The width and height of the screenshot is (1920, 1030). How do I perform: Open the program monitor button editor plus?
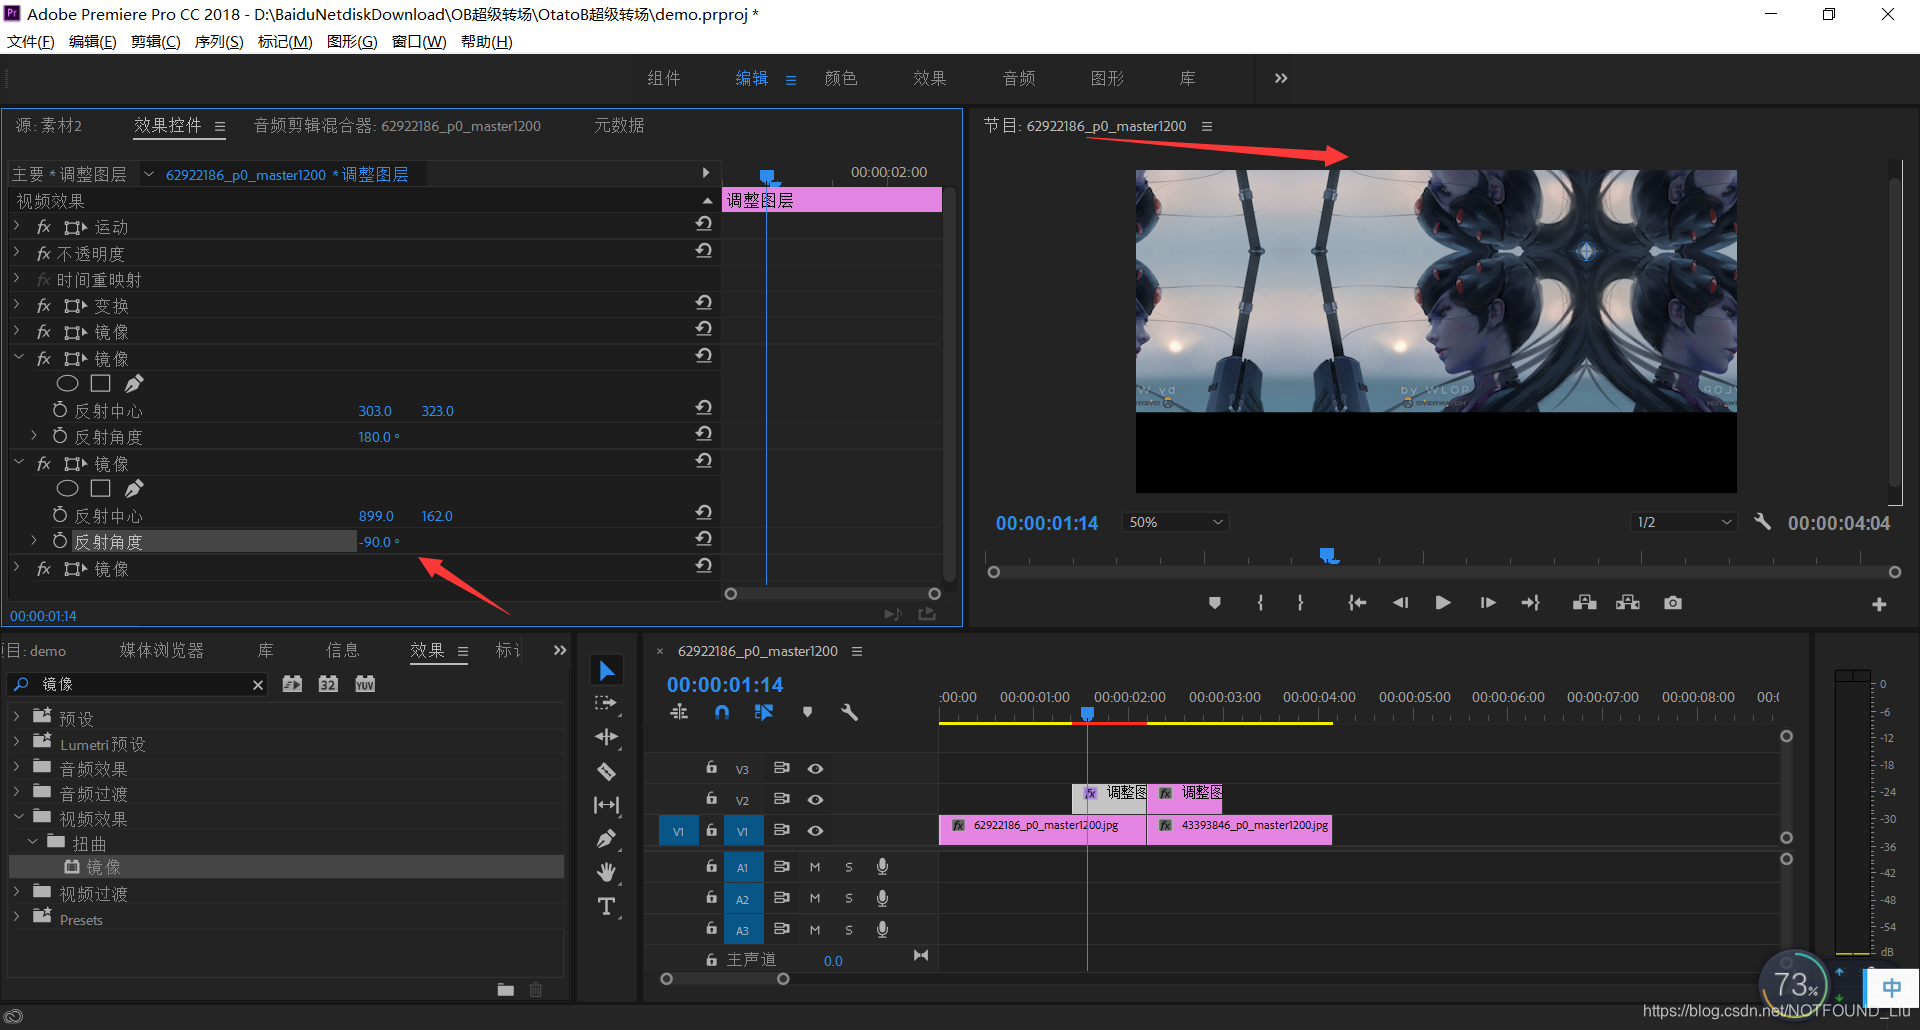pyautogui.click(x=1879, y=604)
